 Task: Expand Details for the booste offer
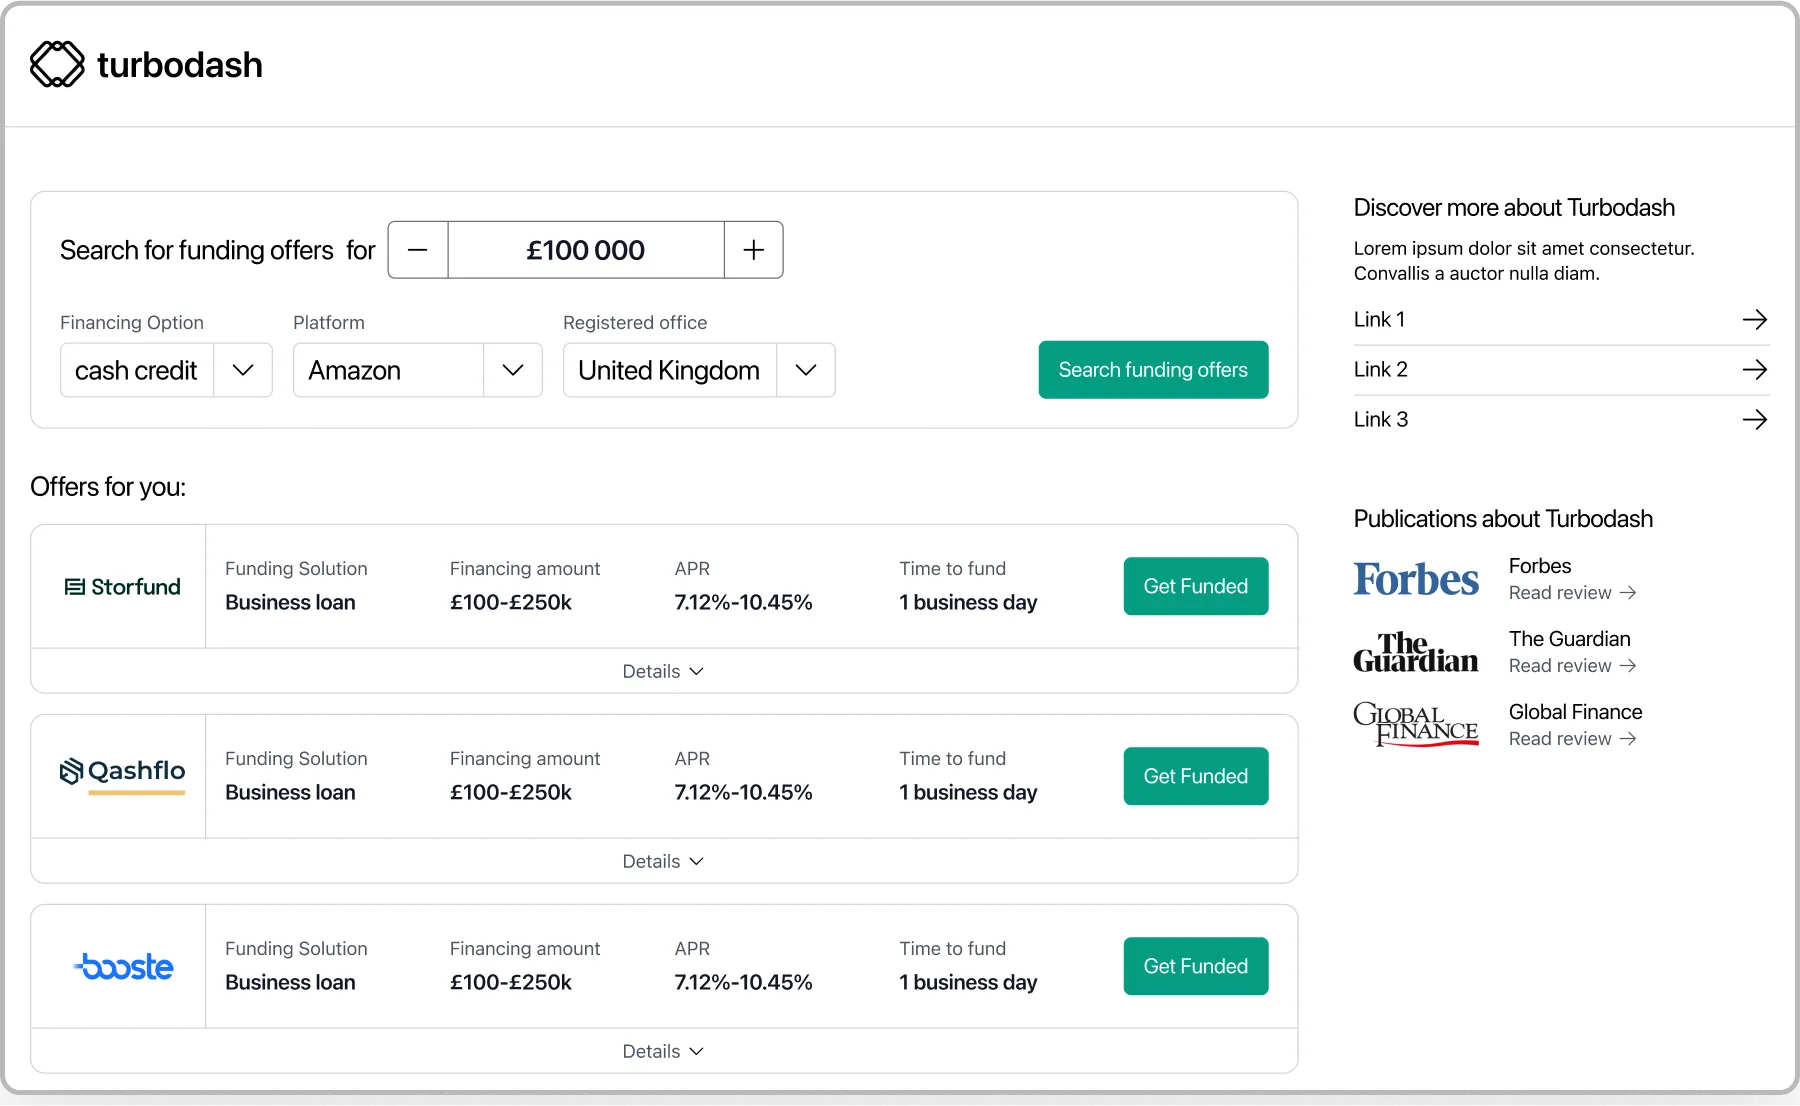pos(663,1051)
